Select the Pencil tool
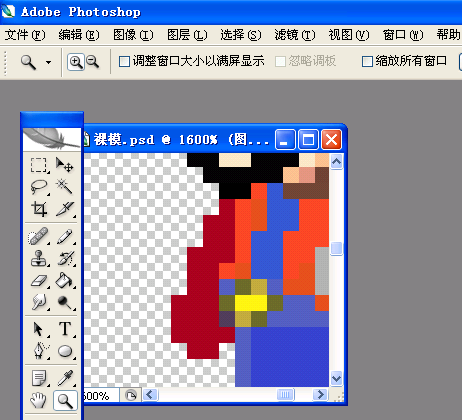The height and width of the screenshot is (420, 462). point(65,236)
